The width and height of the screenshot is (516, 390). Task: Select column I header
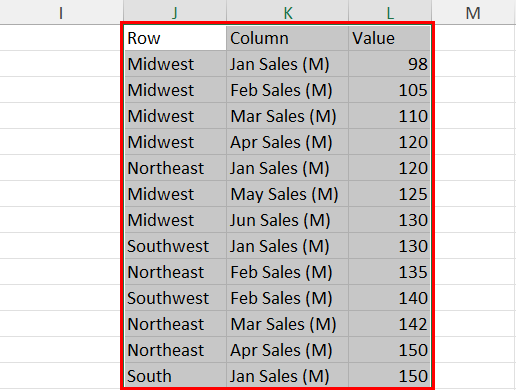(x=61, y=12)
